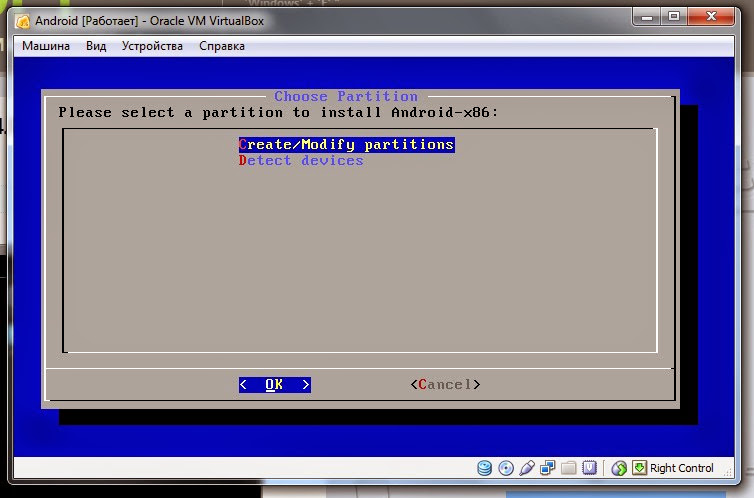Open the Вид menu
The image size is (754, 498).
(96, 46)
